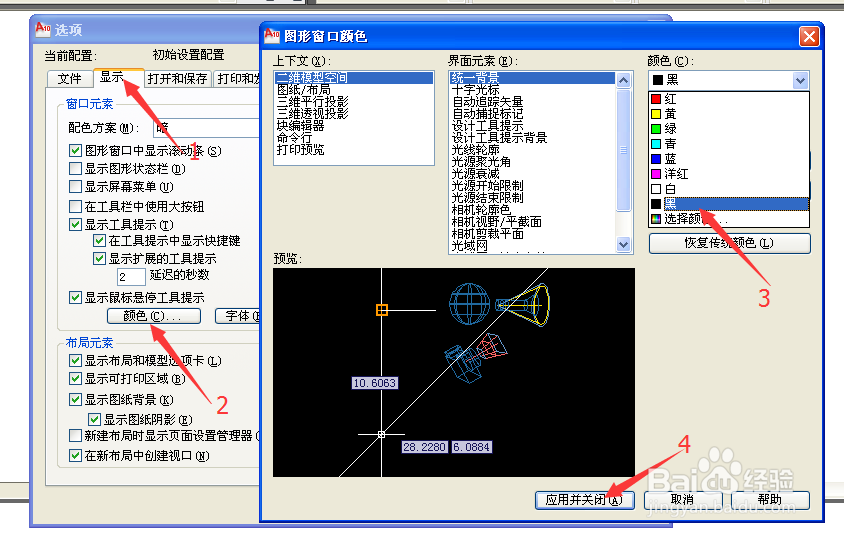The width and height of the screenshot is (844, 537).
Task: Close the 图形窗口颜色 dialog
Action: (x=809, y=37)
